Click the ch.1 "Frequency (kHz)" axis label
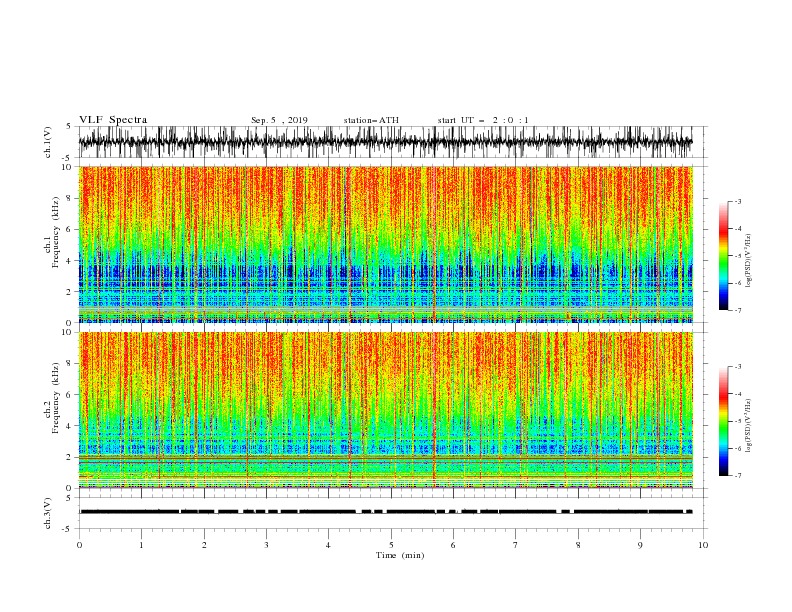 pyautogui.click(x=56, y=232)
